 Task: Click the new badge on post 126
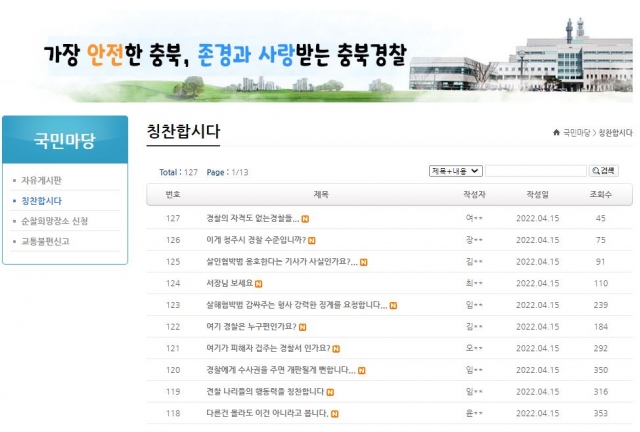312,241
